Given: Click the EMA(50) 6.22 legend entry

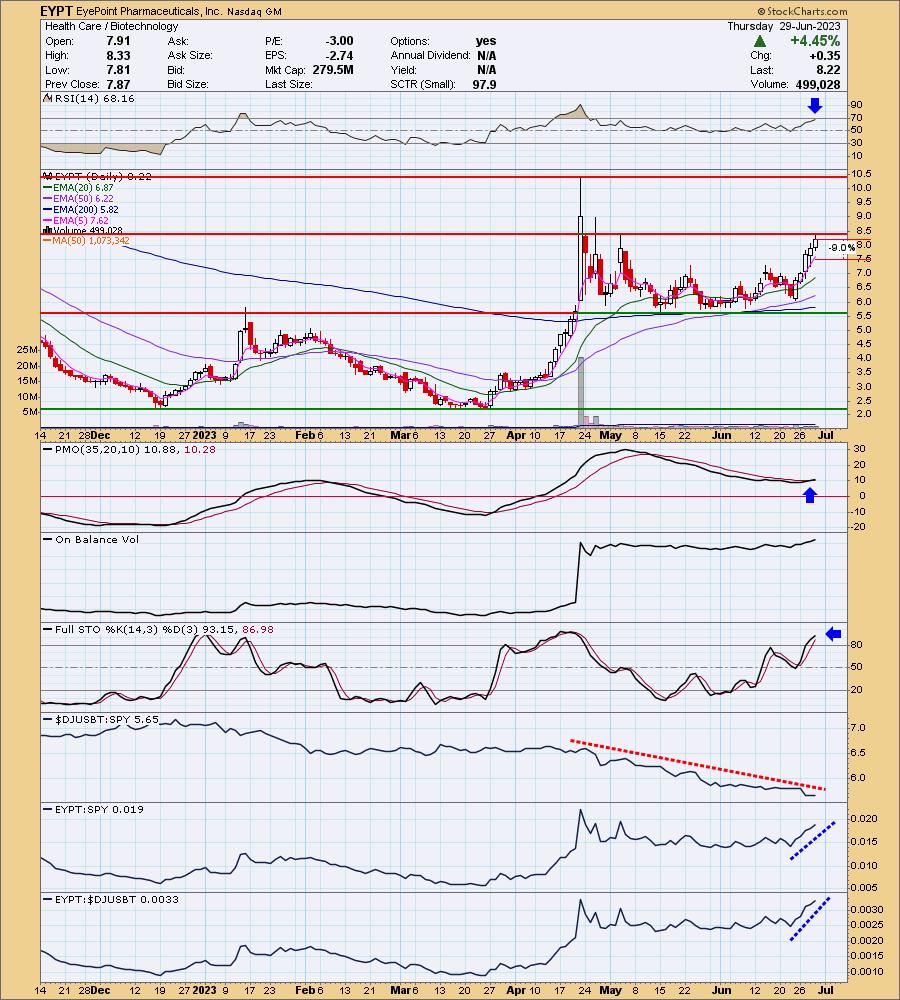Looking at the screenshot, I should [83, 198].
